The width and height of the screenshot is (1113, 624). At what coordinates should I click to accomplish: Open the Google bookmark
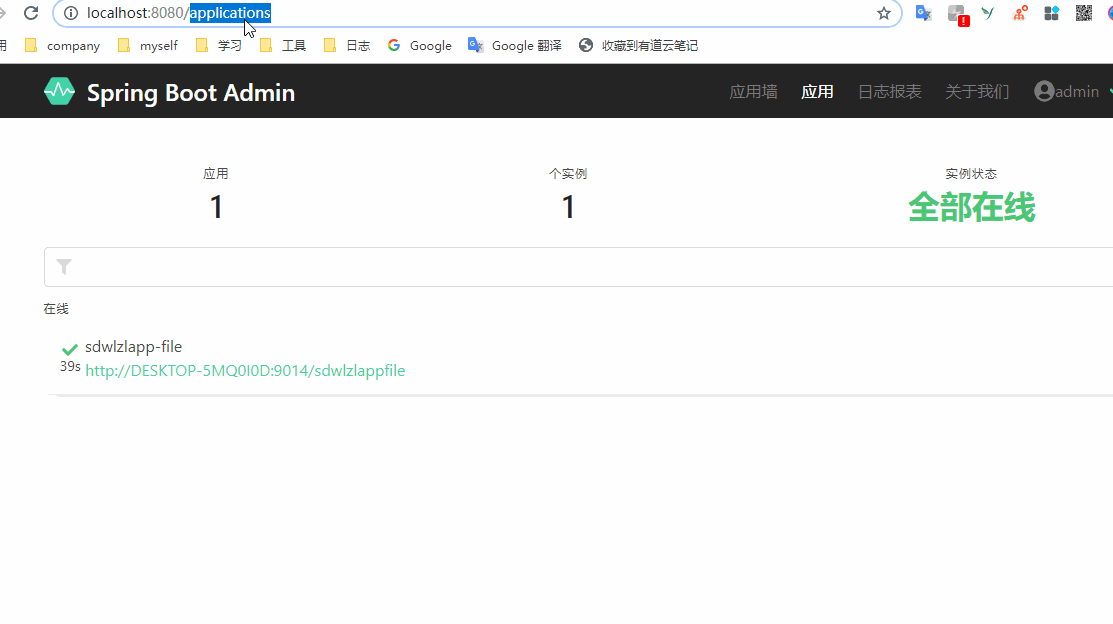coord(420,45)
